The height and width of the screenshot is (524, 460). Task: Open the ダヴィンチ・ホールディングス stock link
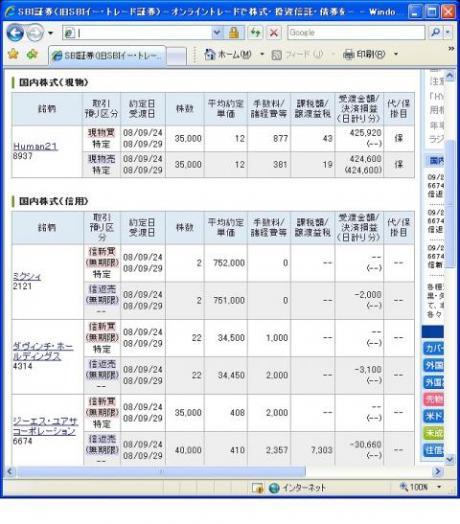click(x=43, y=351)
